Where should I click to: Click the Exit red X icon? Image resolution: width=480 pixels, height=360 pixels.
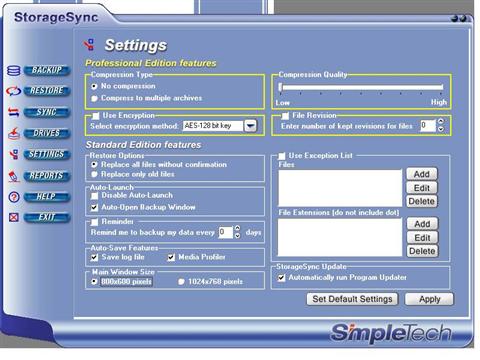click(13, 218)
